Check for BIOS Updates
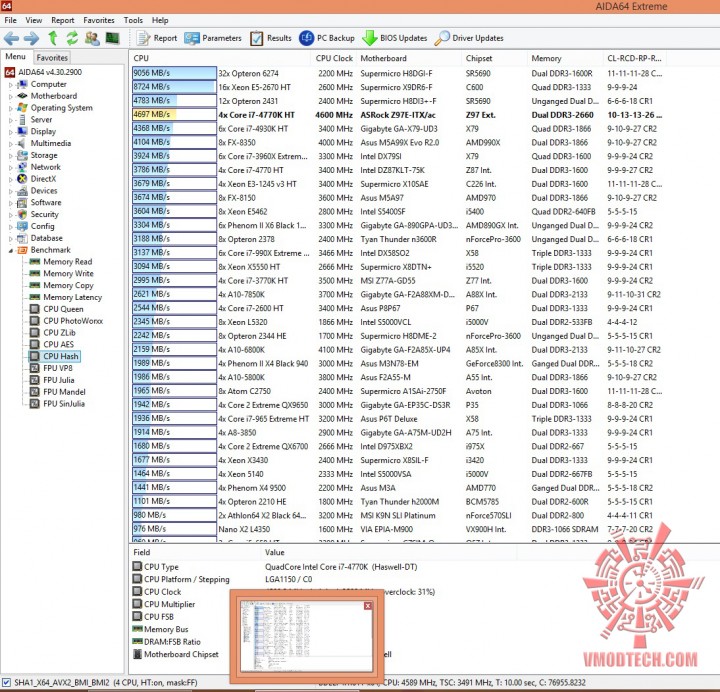This screenshot has height=692, width=720. pyautogui.click(x=394, y=38)
